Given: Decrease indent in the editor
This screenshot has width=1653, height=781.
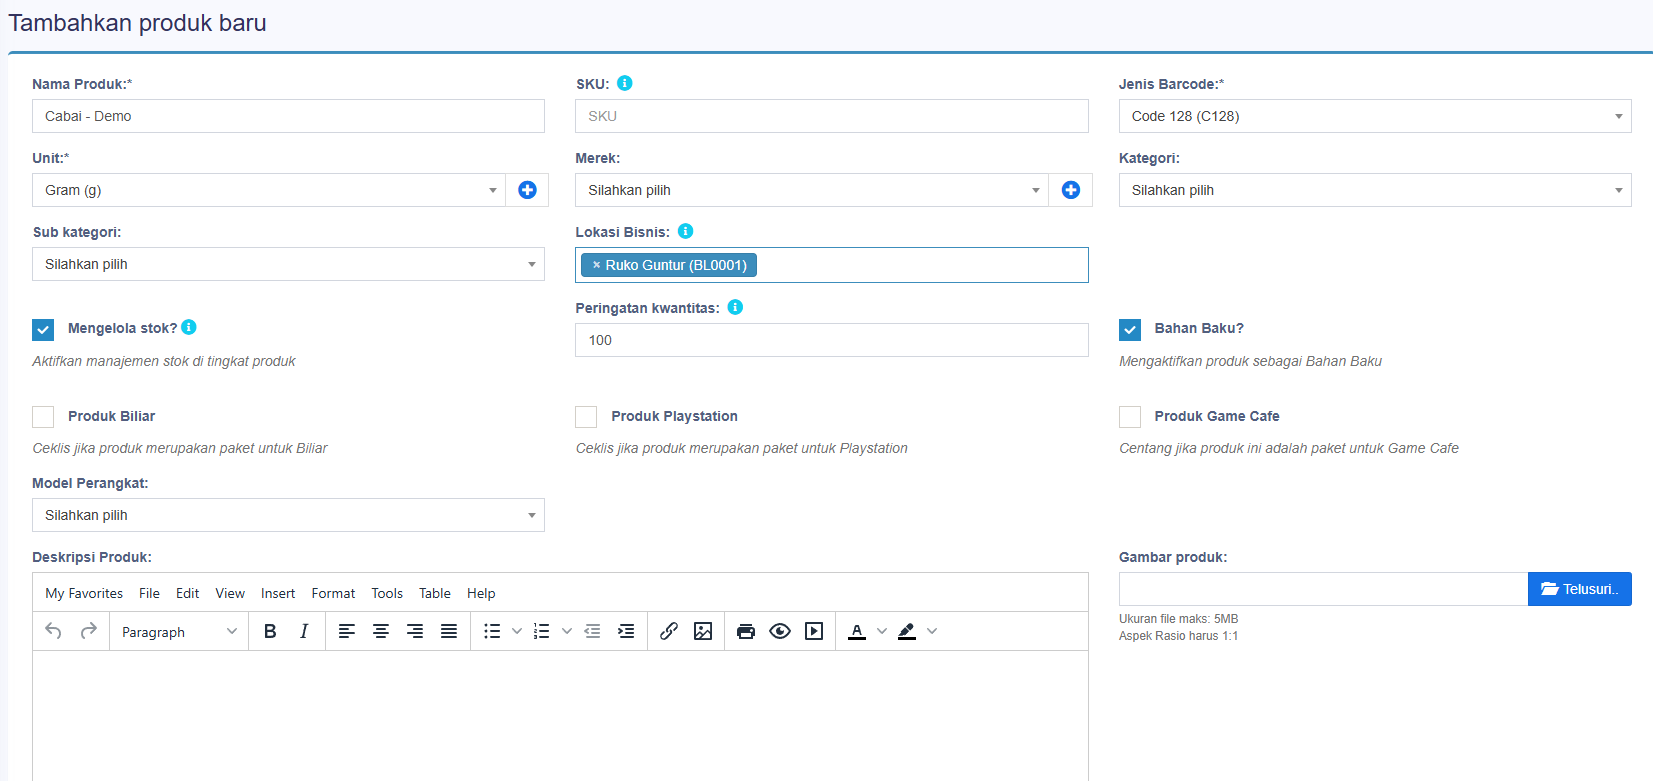Looking at the screenshot, I should point(592,631).
